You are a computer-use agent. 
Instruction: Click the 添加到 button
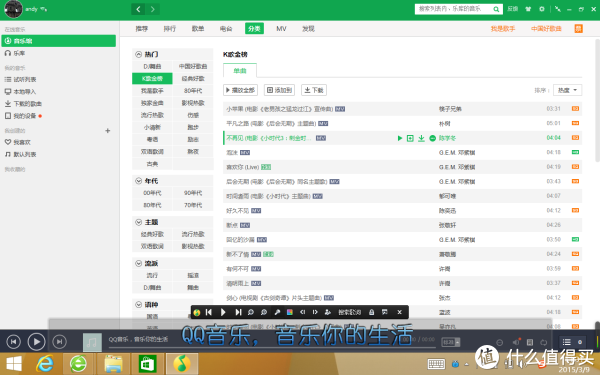[279, 90]
